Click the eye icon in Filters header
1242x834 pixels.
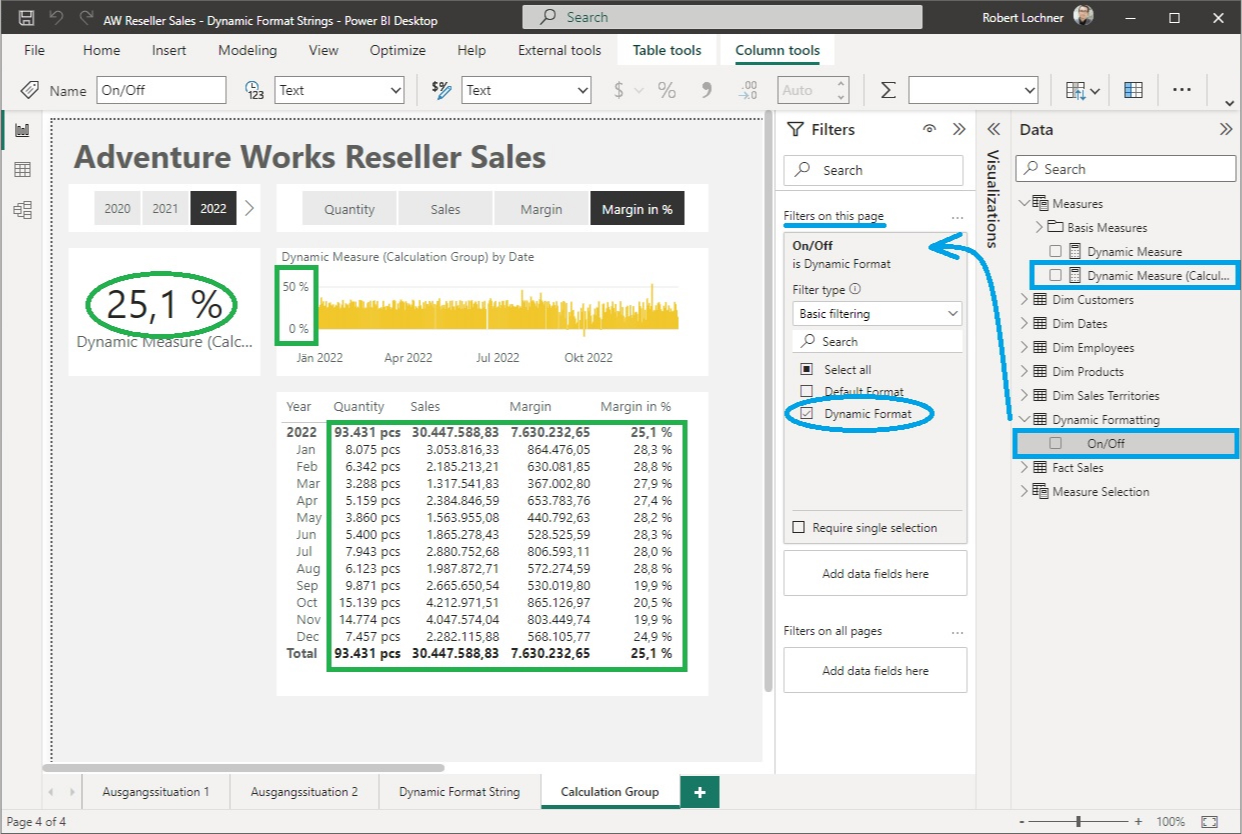point(929,129)
